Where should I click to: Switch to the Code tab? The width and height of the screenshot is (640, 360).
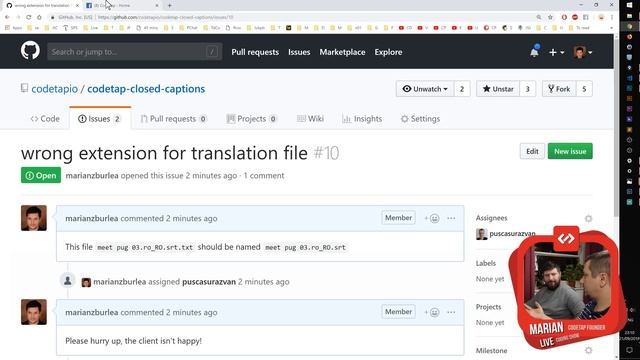pos(45,119)
